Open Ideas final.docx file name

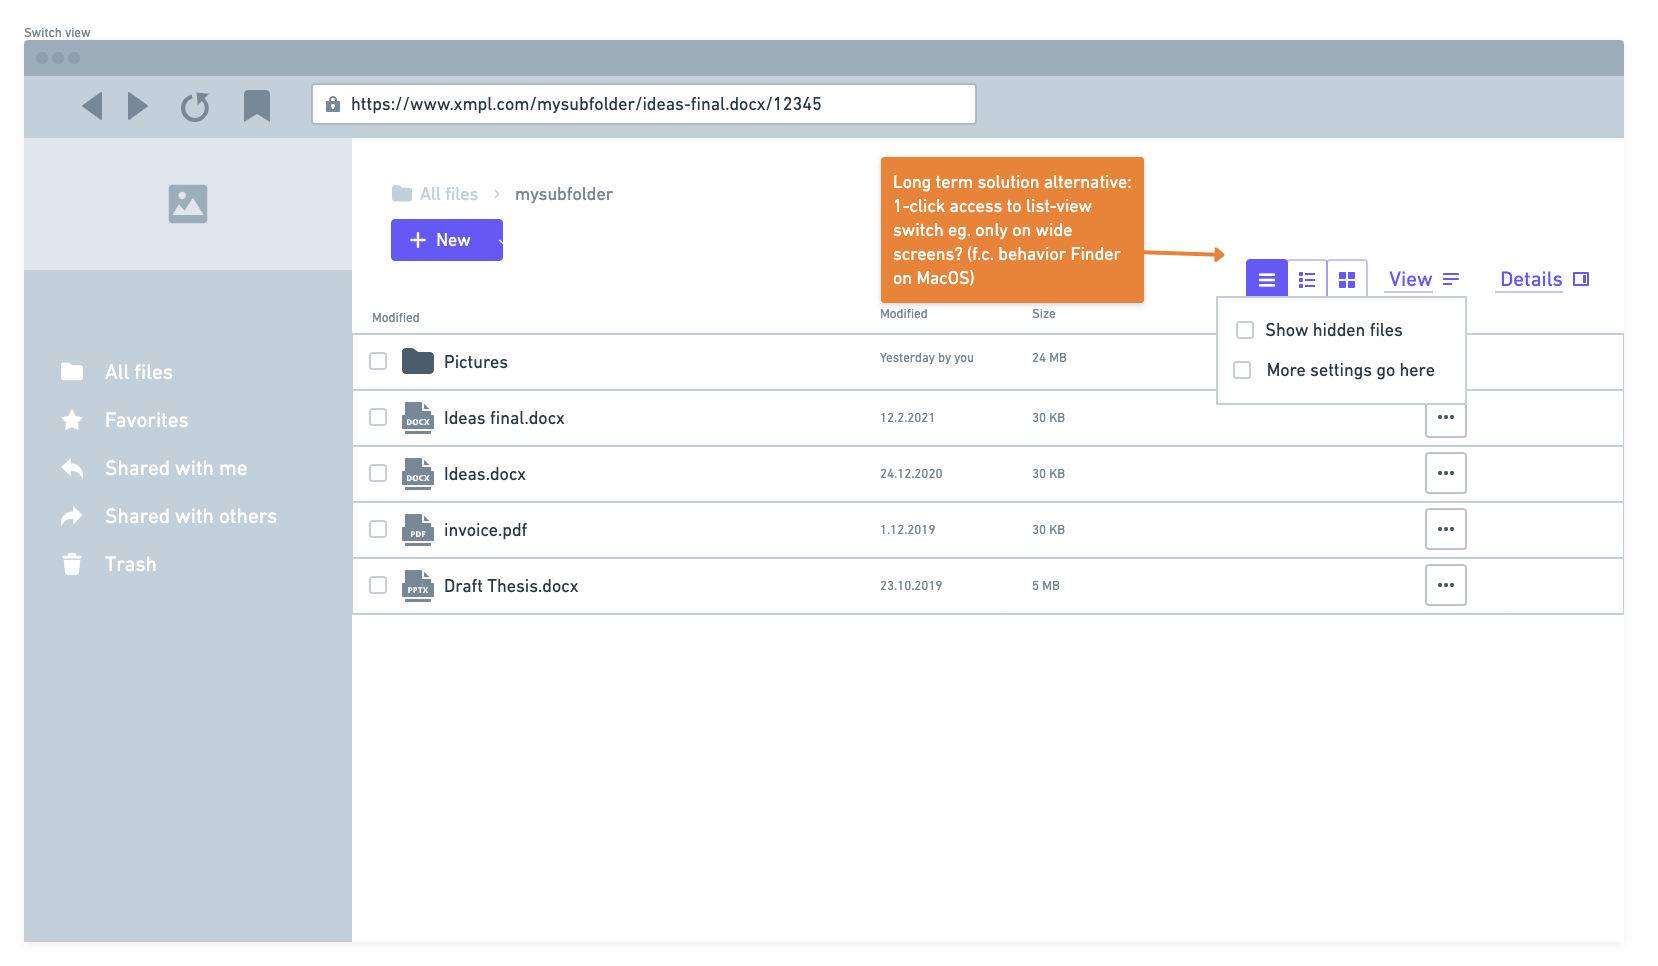pyautogui.click(x=504, y=418)
